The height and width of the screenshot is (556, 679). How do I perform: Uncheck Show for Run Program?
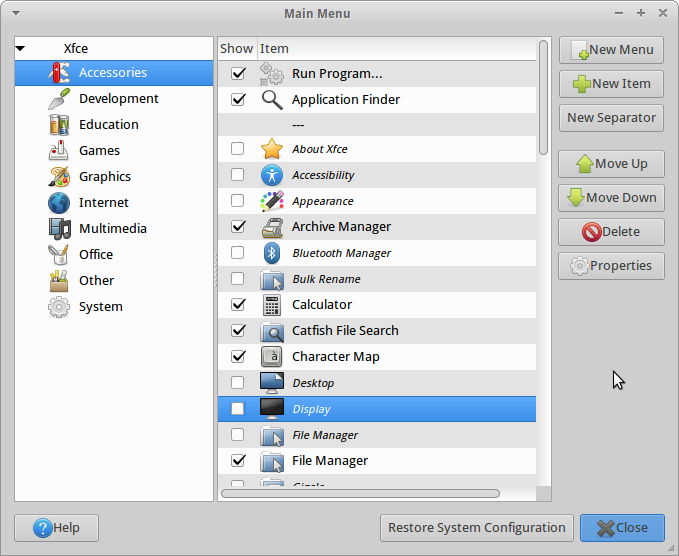tap(238, 74)
